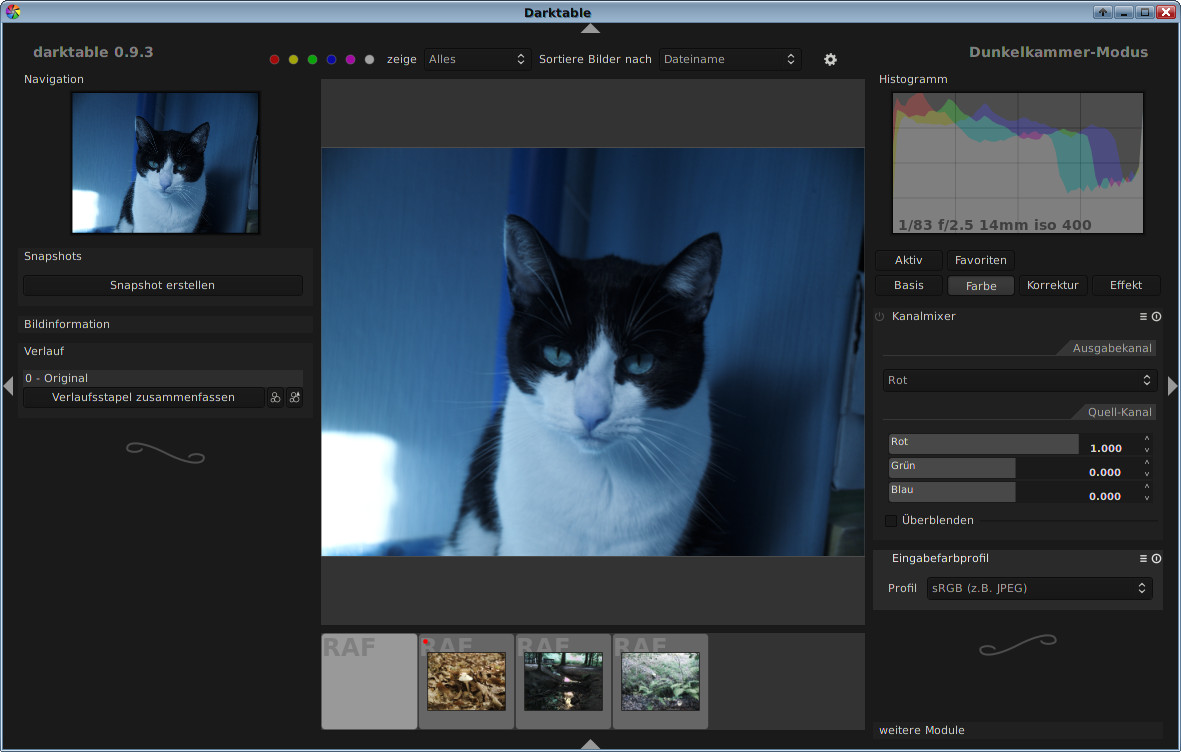Click the create style from history icon
Viewport: 1181px width, 752px height.
coord(275,398)
